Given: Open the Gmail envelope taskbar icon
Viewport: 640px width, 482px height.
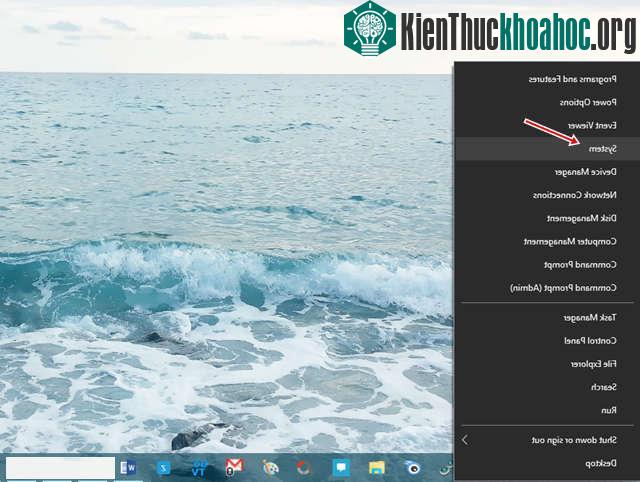Looking at the screenshot, I should [234, 467].
